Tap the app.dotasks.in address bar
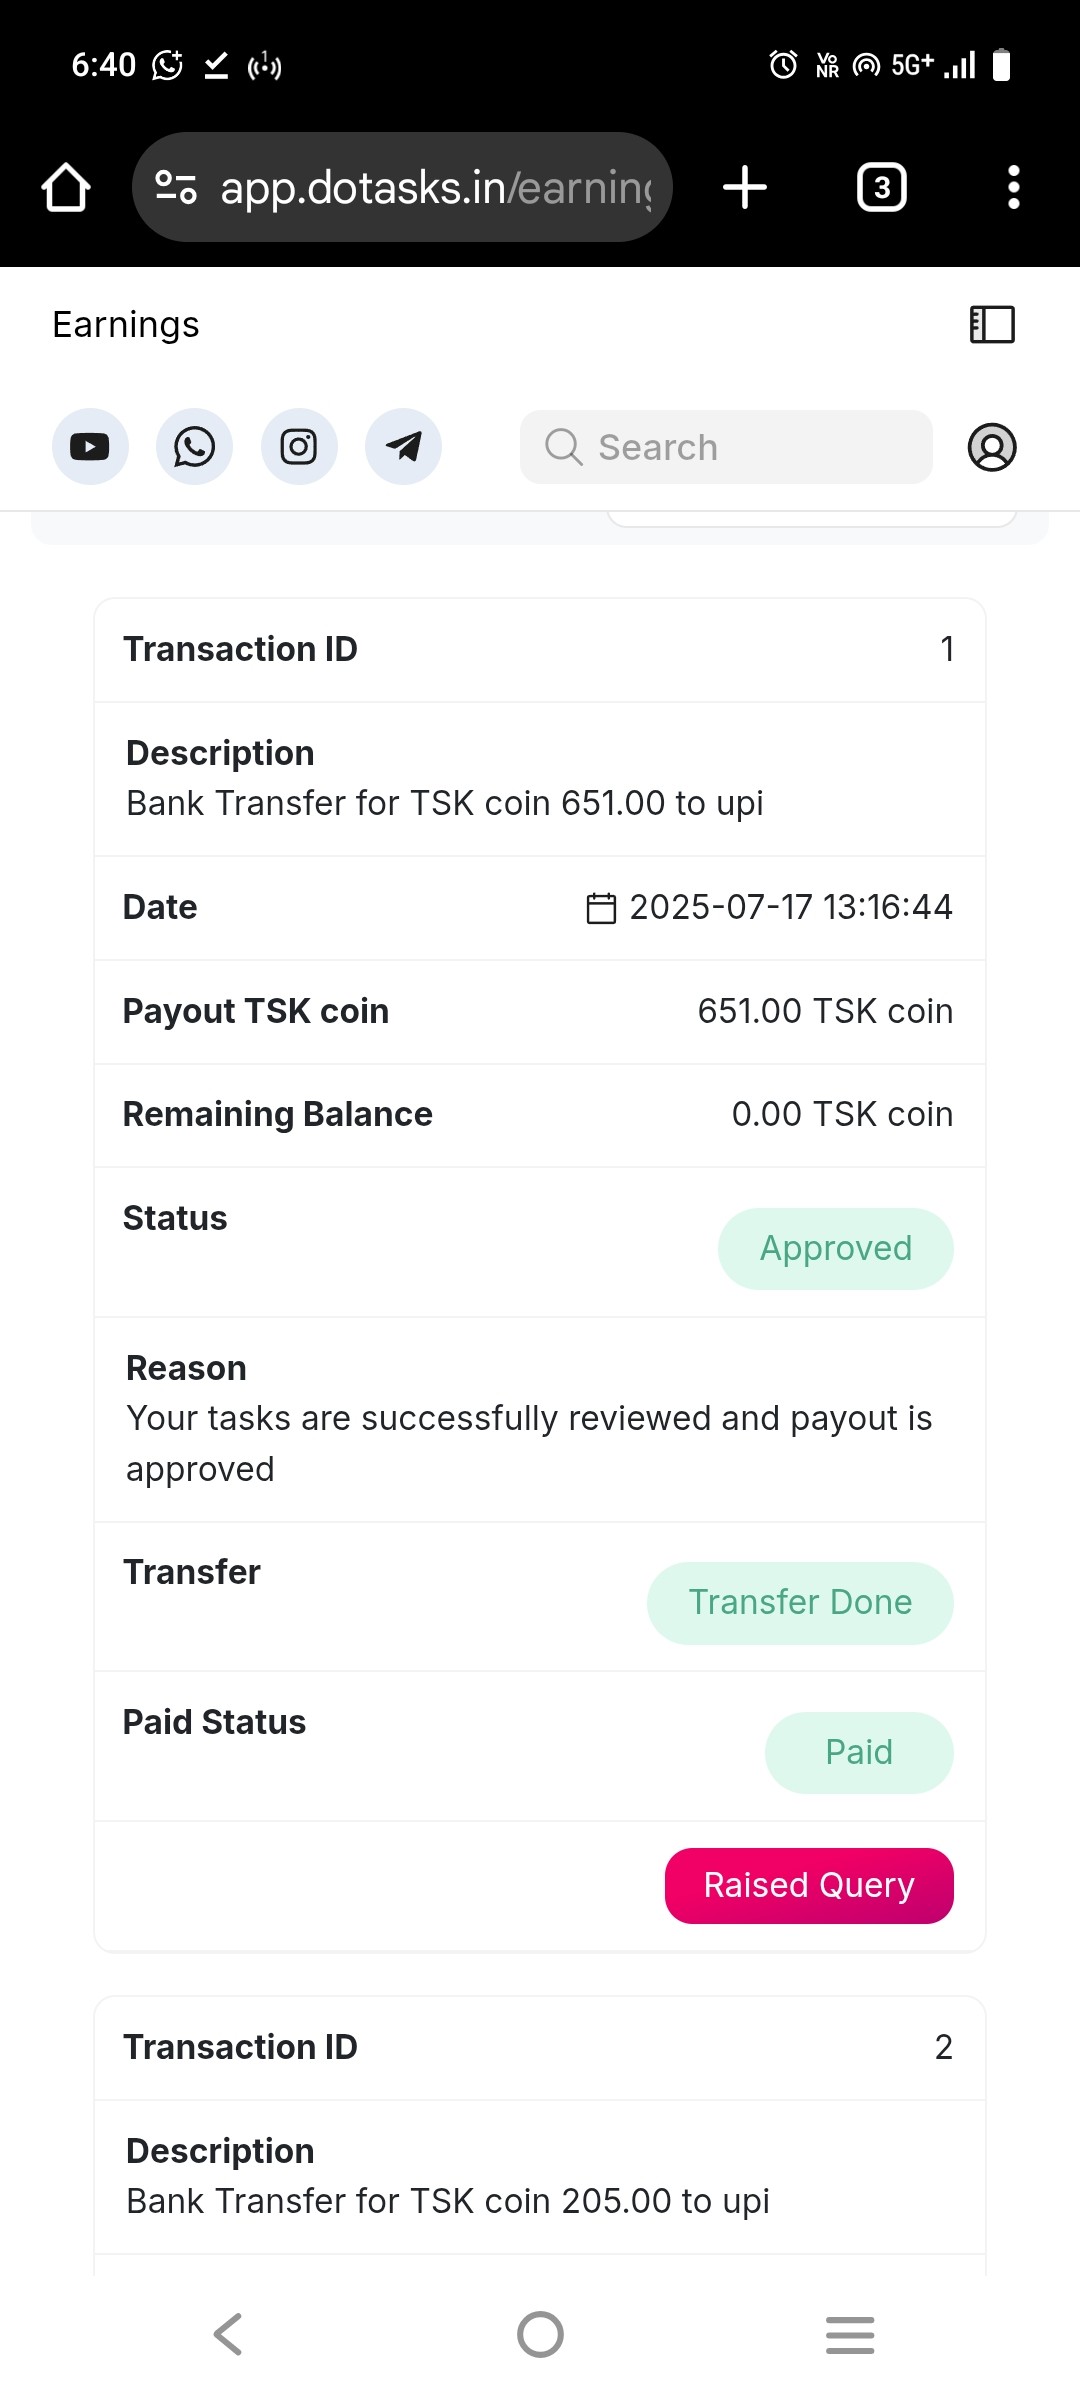This screenshot has width=1080, height=2392. (435, 188)
